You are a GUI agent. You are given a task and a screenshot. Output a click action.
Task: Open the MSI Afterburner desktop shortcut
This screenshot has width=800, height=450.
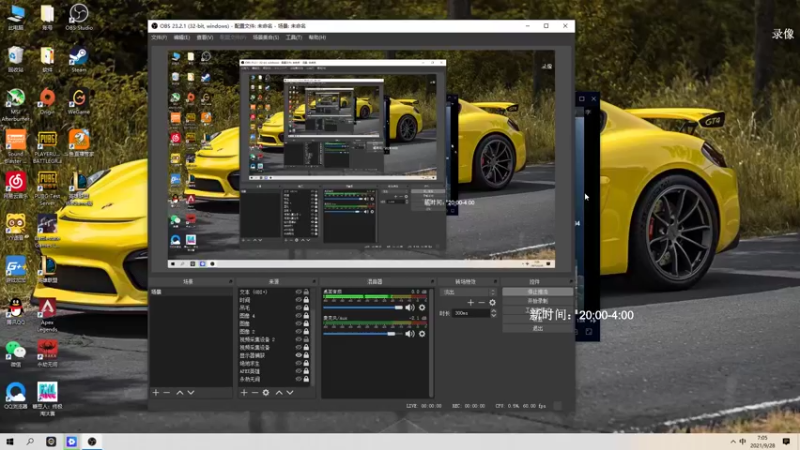click(16, 105)
